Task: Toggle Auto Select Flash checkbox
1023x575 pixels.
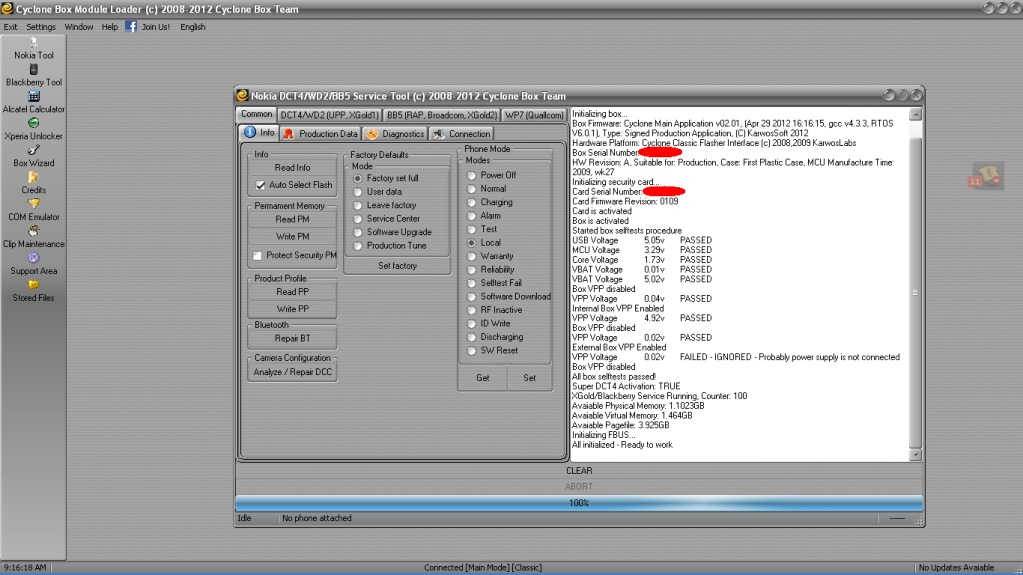Action: 260,185
